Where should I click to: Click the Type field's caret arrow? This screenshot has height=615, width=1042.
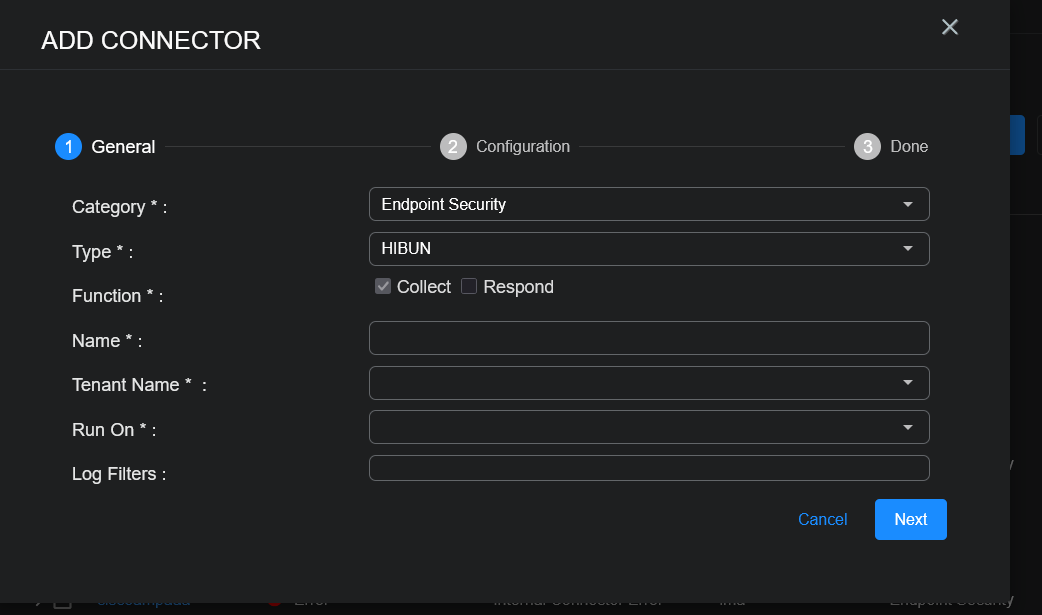(x=907, y=249)
